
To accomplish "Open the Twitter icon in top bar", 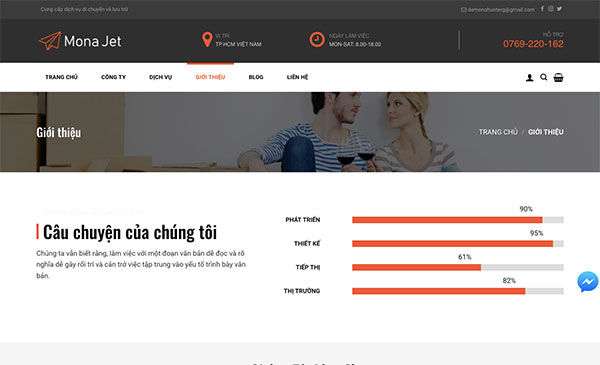I will click(x=559, y=9).
